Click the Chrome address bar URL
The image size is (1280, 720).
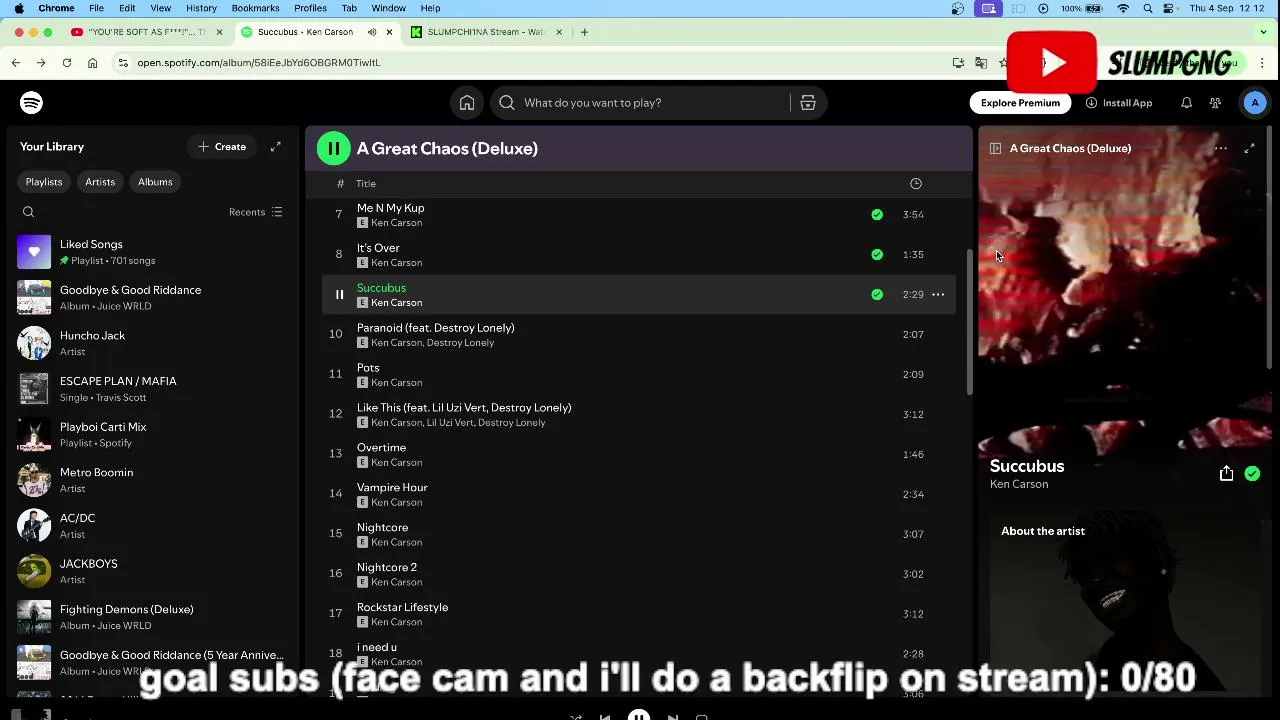coord(258,63)
